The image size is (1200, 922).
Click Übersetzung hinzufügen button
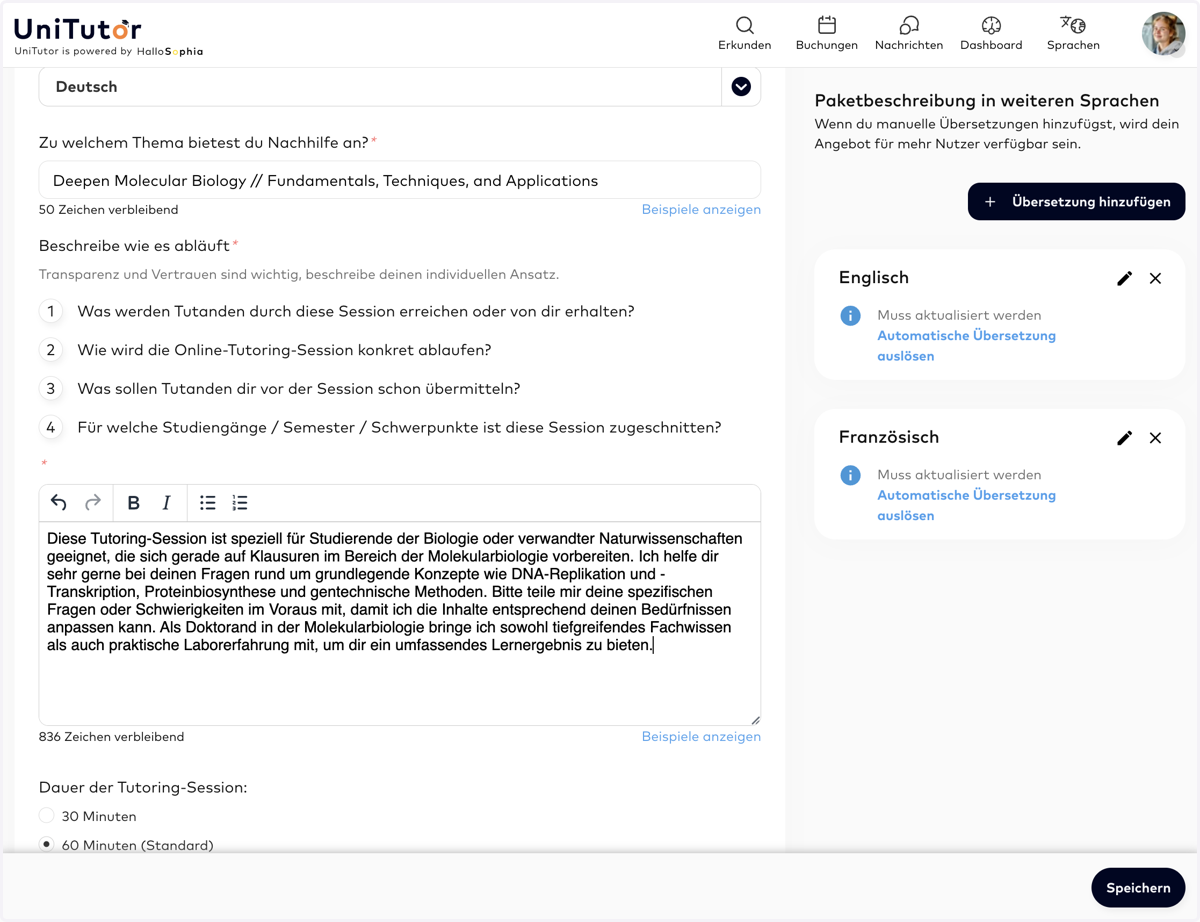pos(1076,202)
